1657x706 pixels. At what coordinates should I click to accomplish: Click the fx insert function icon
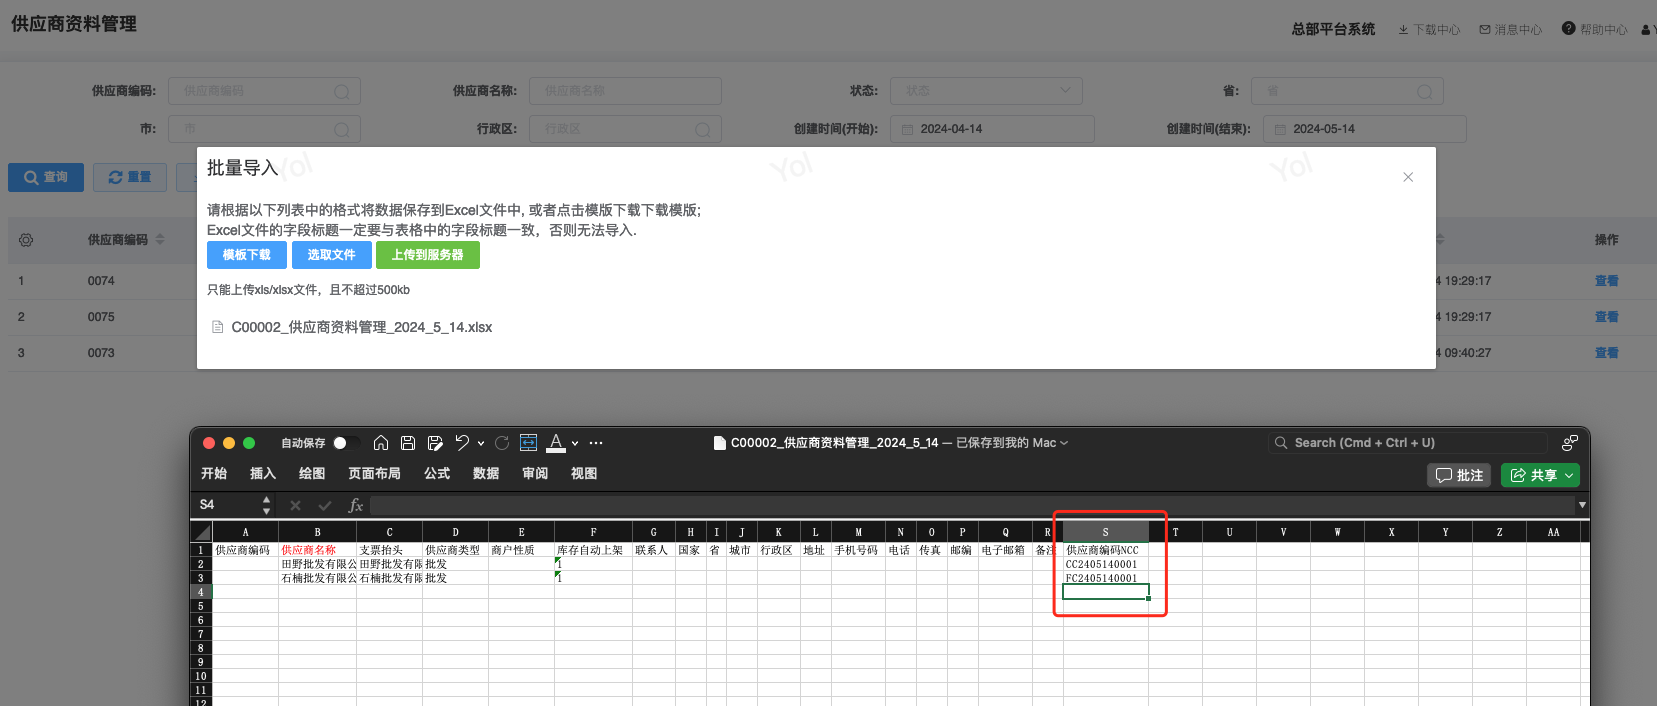(355, 505)
